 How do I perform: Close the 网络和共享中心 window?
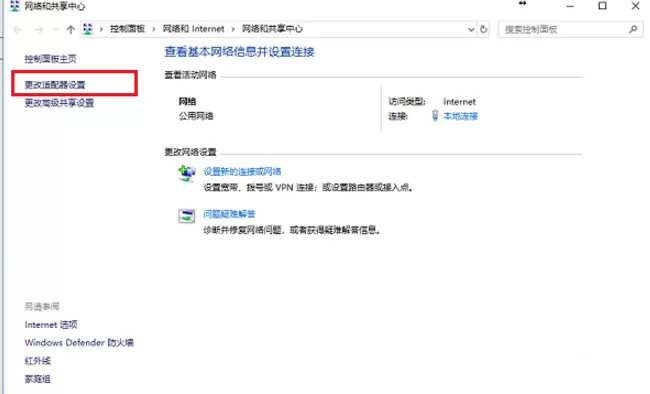pos(635,6)
